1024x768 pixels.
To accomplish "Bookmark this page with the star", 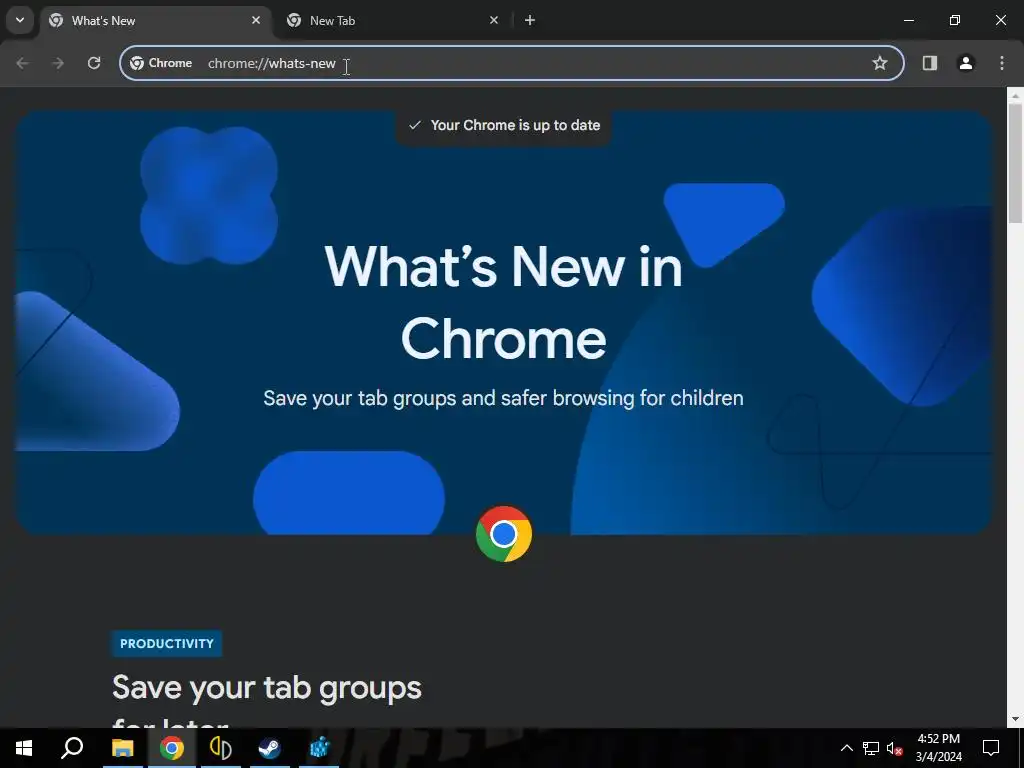I will point(880,63).
